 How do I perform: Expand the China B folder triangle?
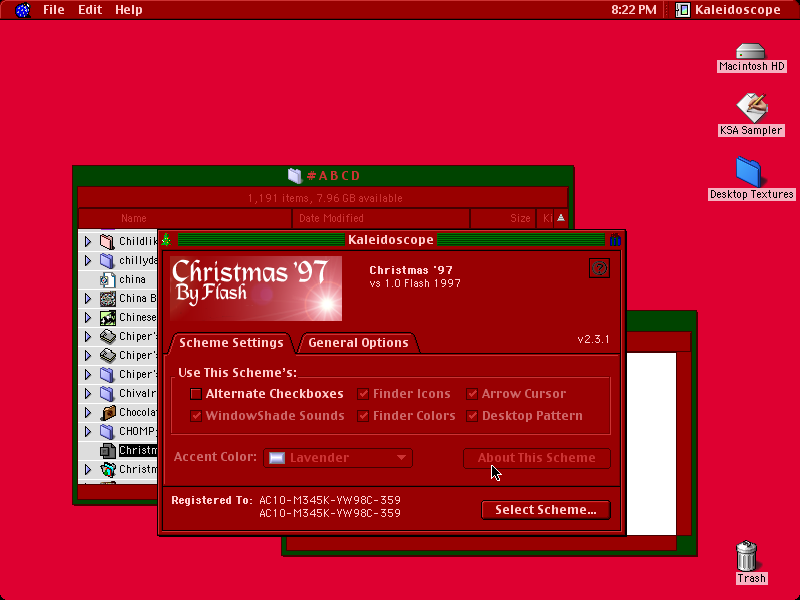click(x=88, y=298)
